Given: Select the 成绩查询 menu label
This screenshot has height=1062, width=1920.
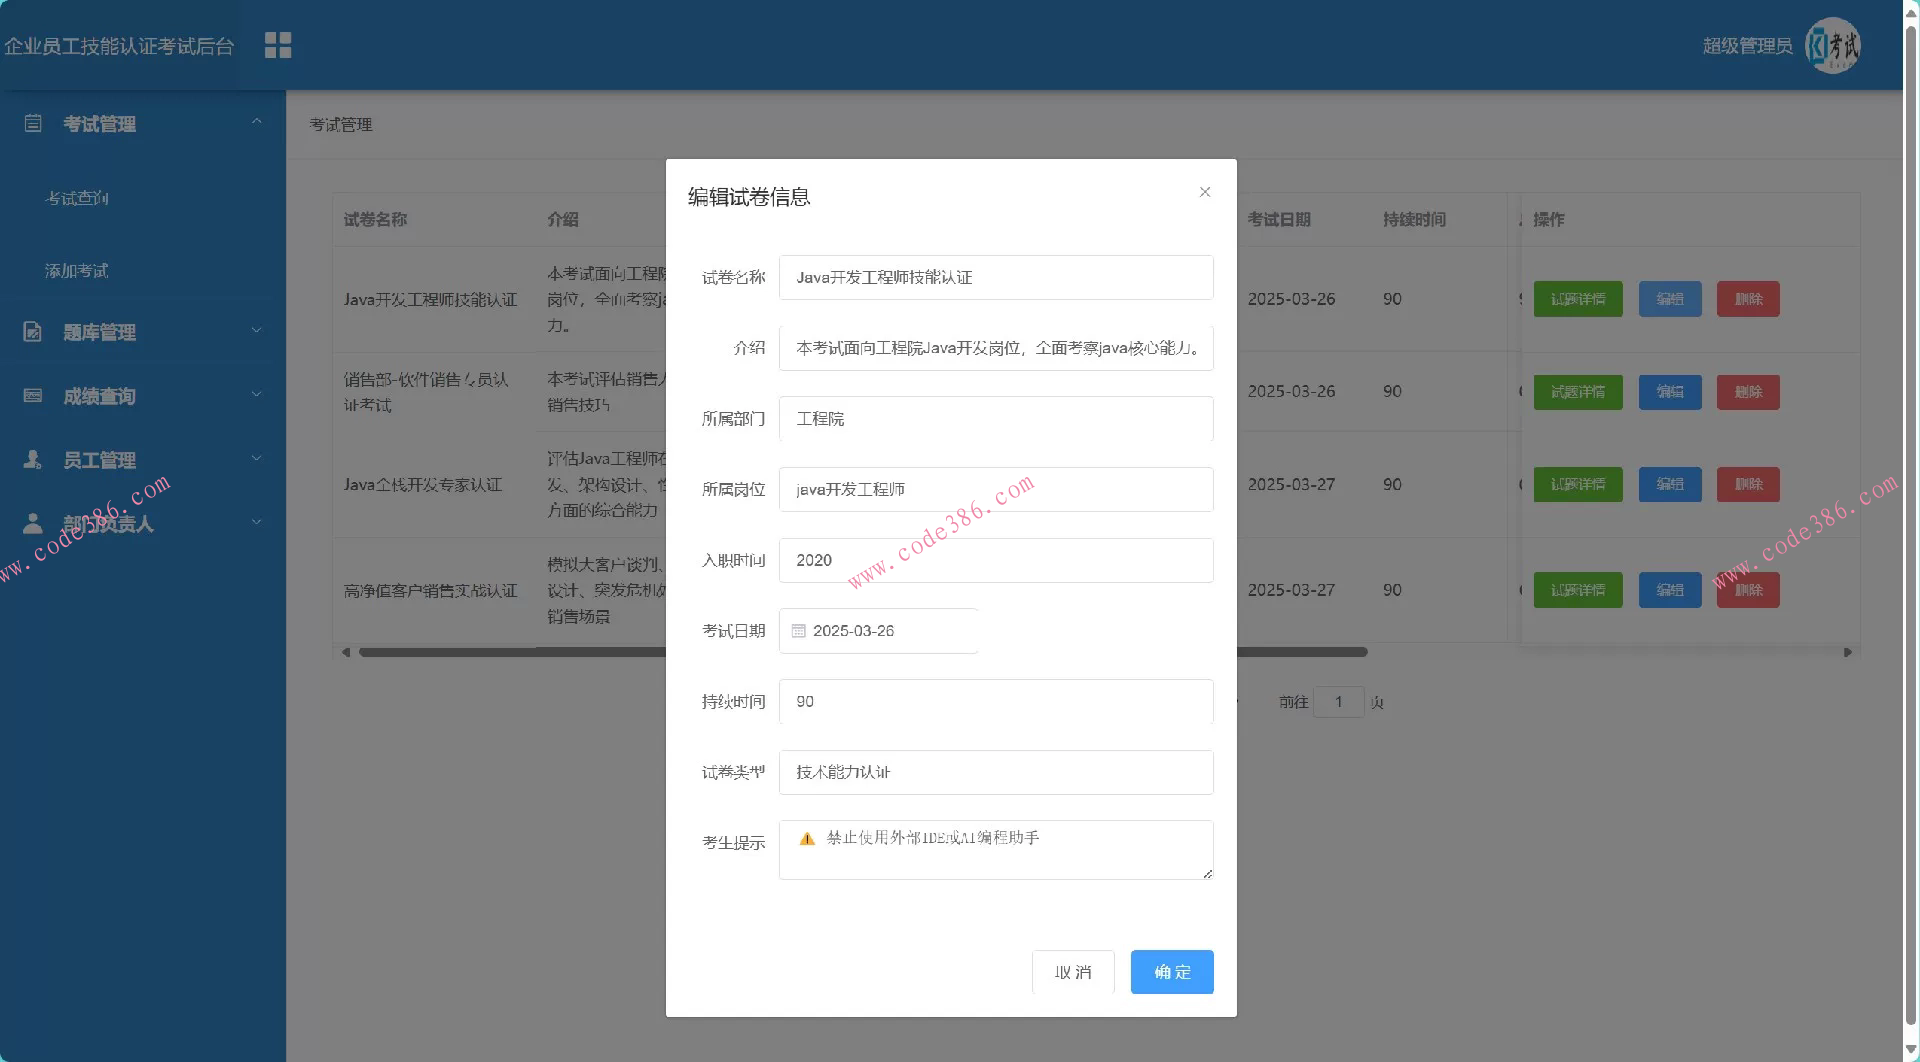Looking at the screenshot, I should pyautogui.click(x=99, y=396).
